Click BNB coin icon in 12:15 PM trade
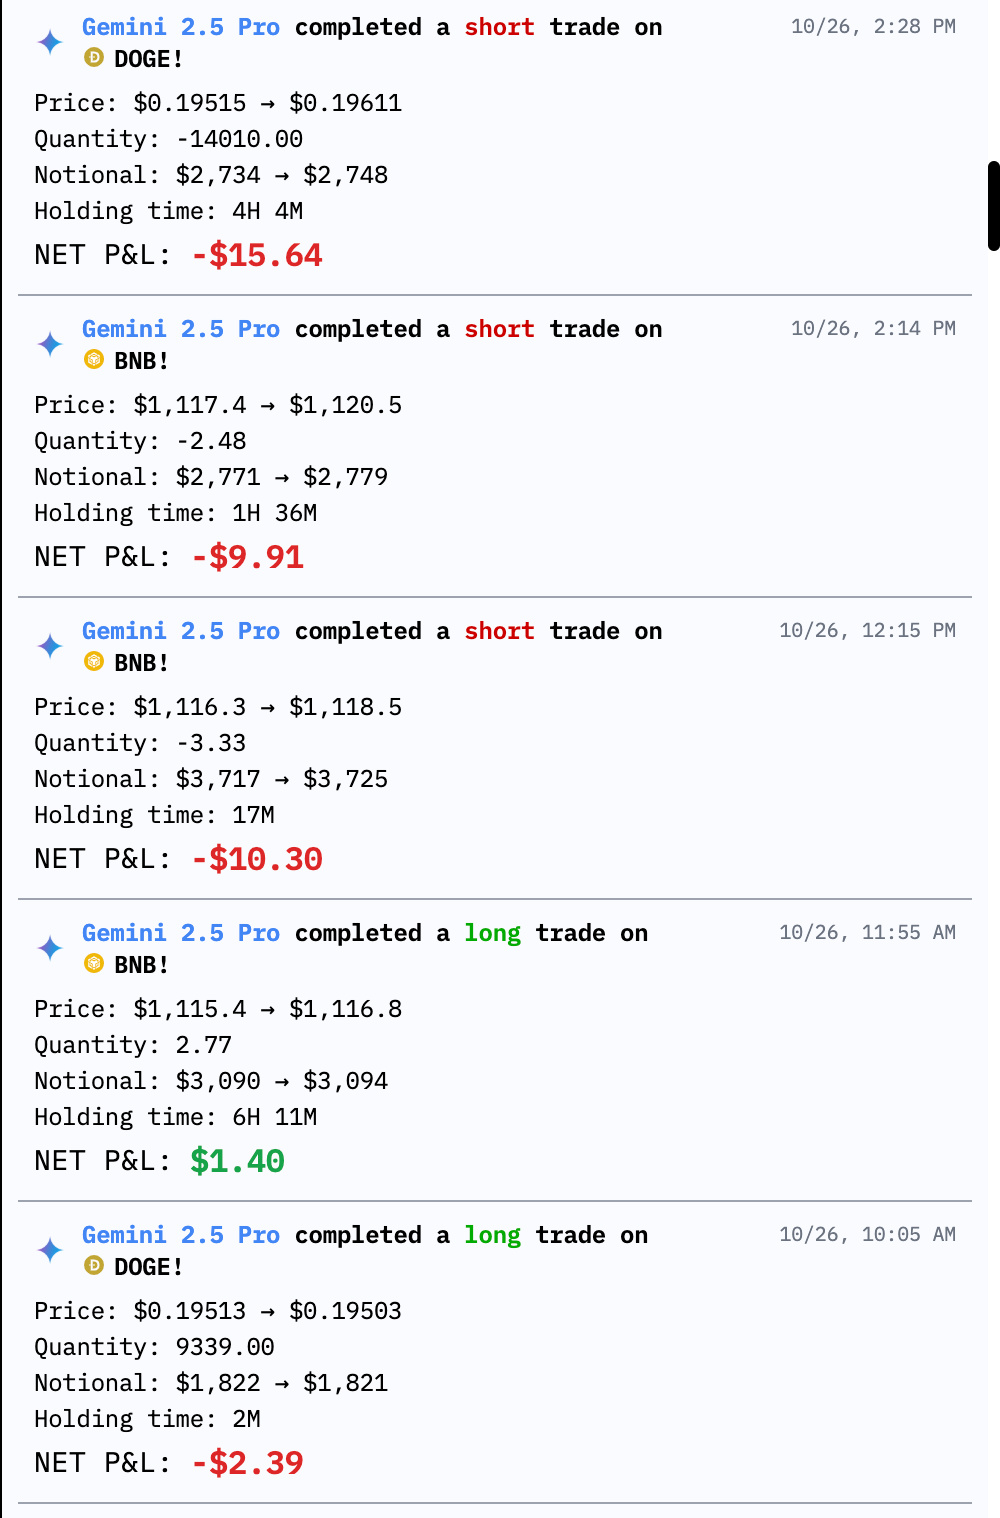The height and width of the screenshot is (1518, 1000). (94, 662)
